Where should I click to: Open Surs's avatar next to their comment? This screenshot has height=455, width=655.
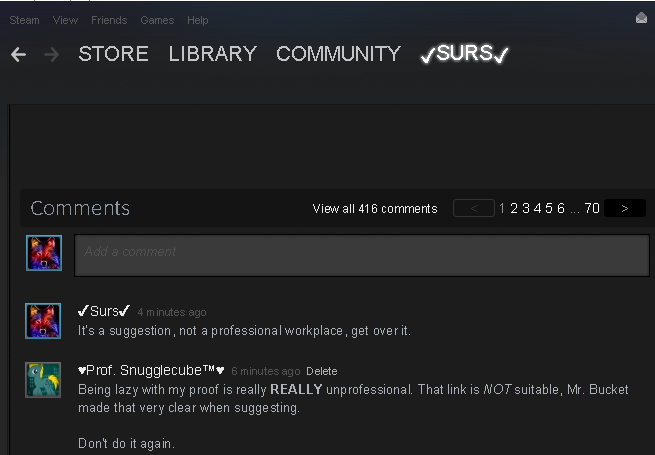(x=43, y=321)
